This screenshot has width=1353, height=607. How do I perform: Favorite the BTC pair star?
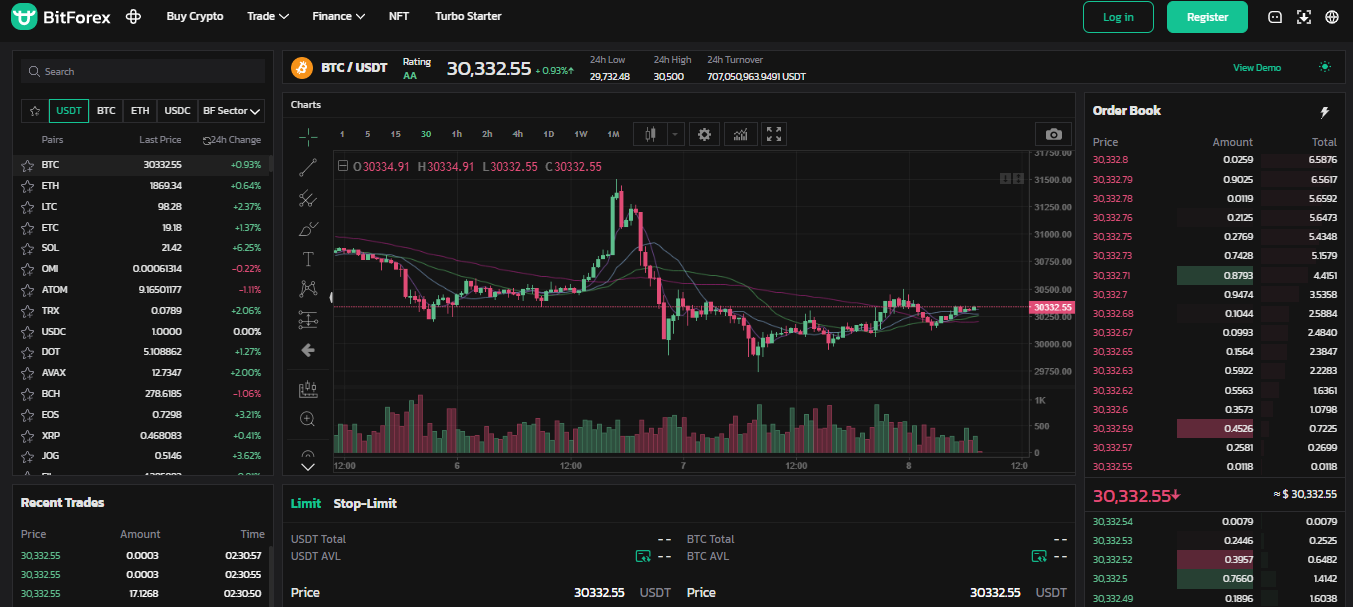(x=28, y=165)
